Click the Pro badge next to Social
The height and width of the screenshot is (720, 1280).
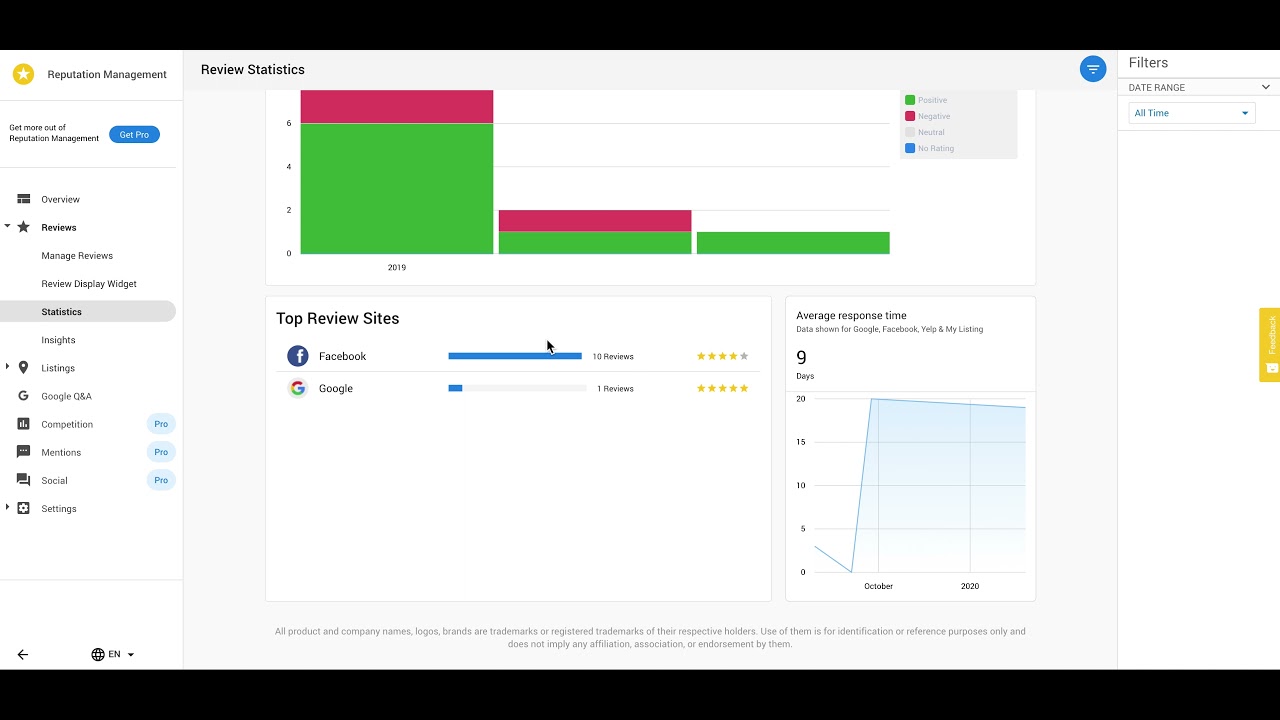161,480
